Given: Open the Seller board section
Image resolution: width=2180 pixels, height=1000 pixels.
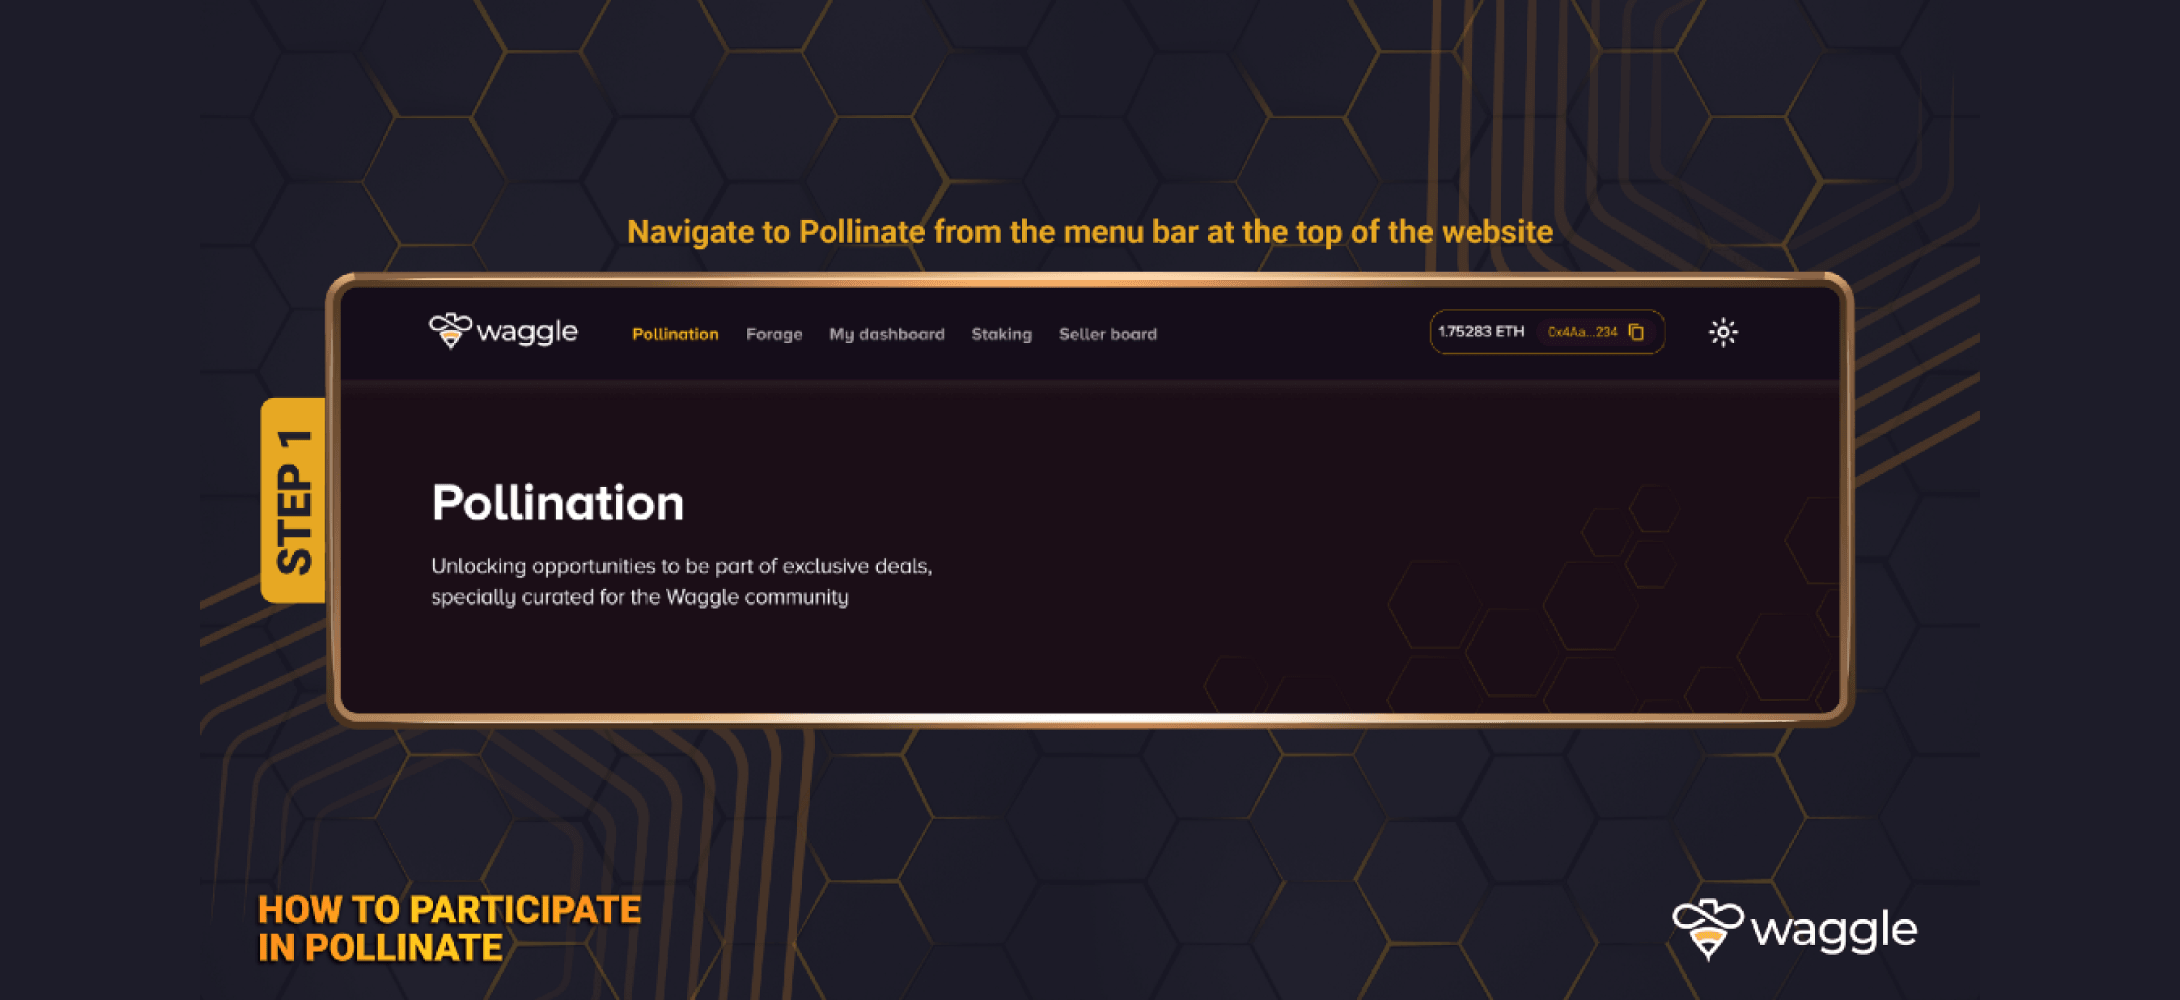Looking at the screenshot, I should coord(1107,334).
